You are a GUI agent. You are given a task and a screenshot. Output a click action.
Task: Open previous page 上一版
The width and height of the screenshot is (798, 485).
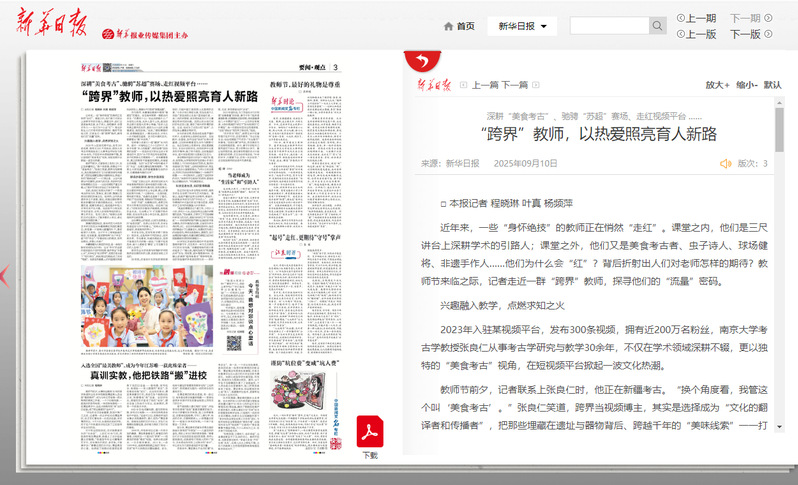697,34
